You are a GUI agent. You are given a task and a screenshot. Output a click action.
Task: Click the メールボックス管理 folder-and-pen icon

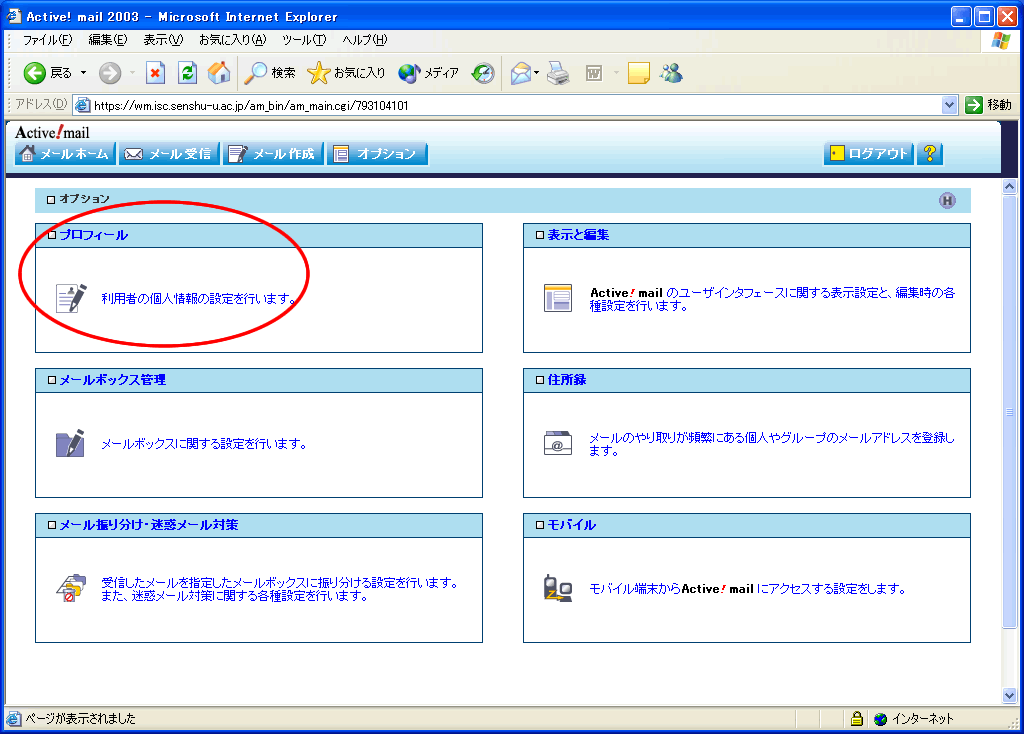coord(70,443)
